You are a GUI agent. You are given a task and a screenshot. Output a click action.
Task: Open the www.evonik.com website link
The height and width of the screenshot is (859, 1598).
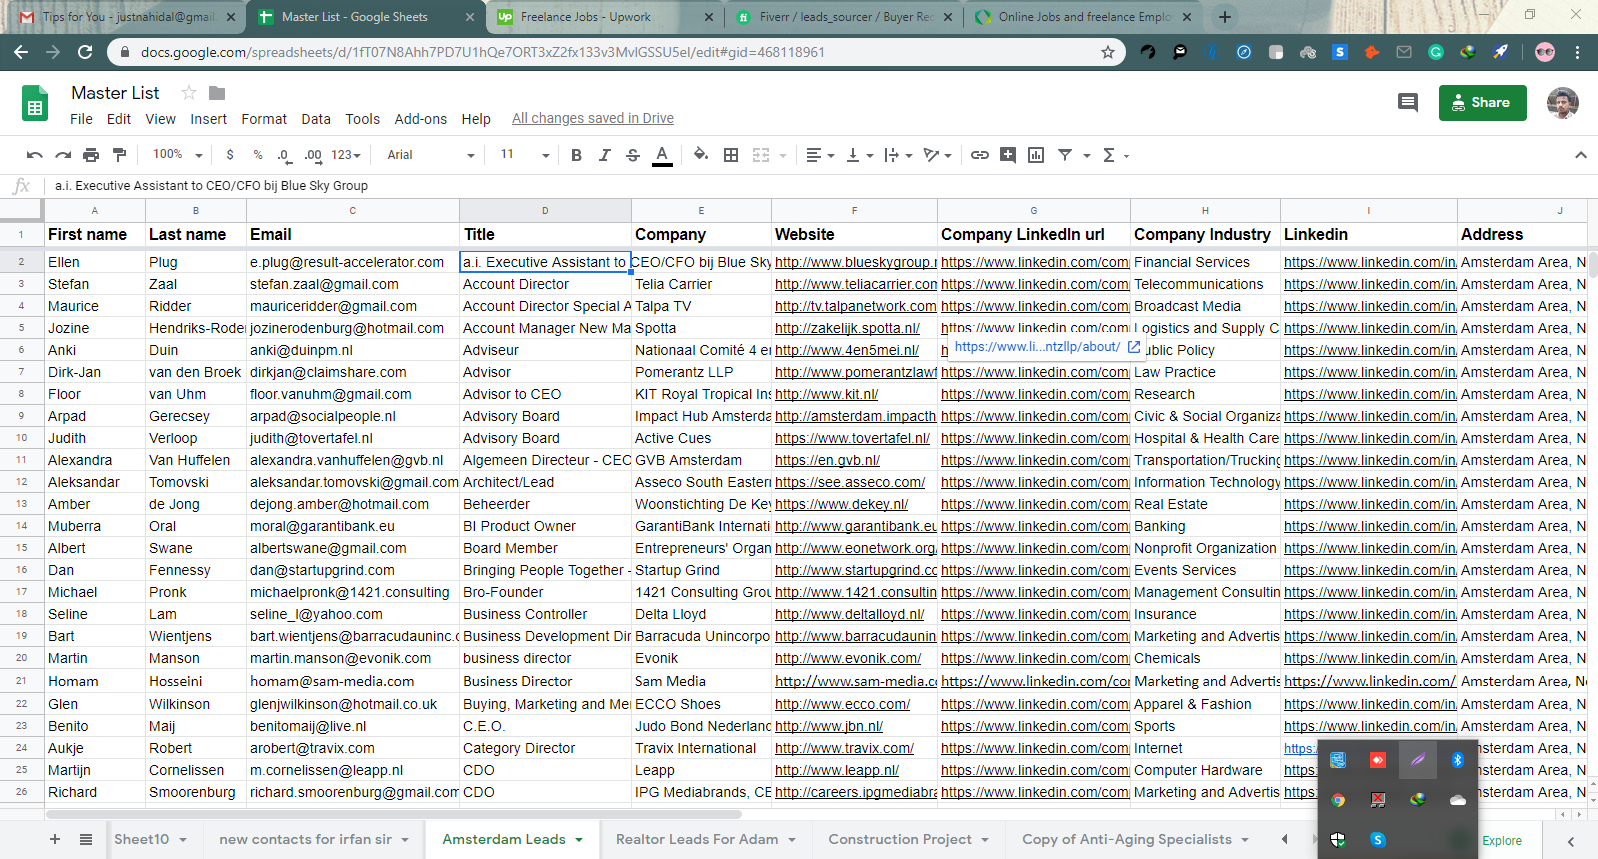[x=847, y=659]
